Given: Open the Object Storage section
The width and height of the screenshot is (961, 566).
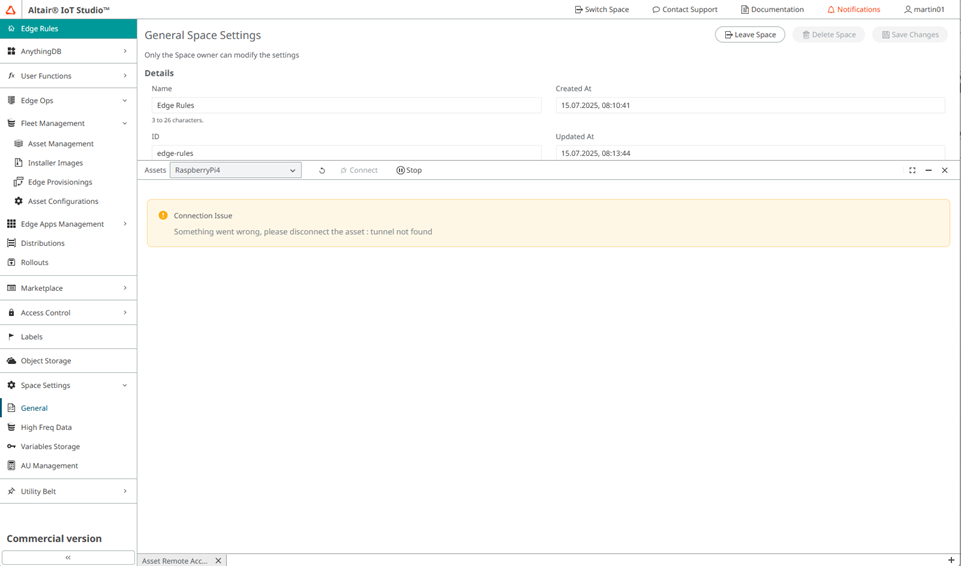Looking at the screenshot, I should pos(46,361).
